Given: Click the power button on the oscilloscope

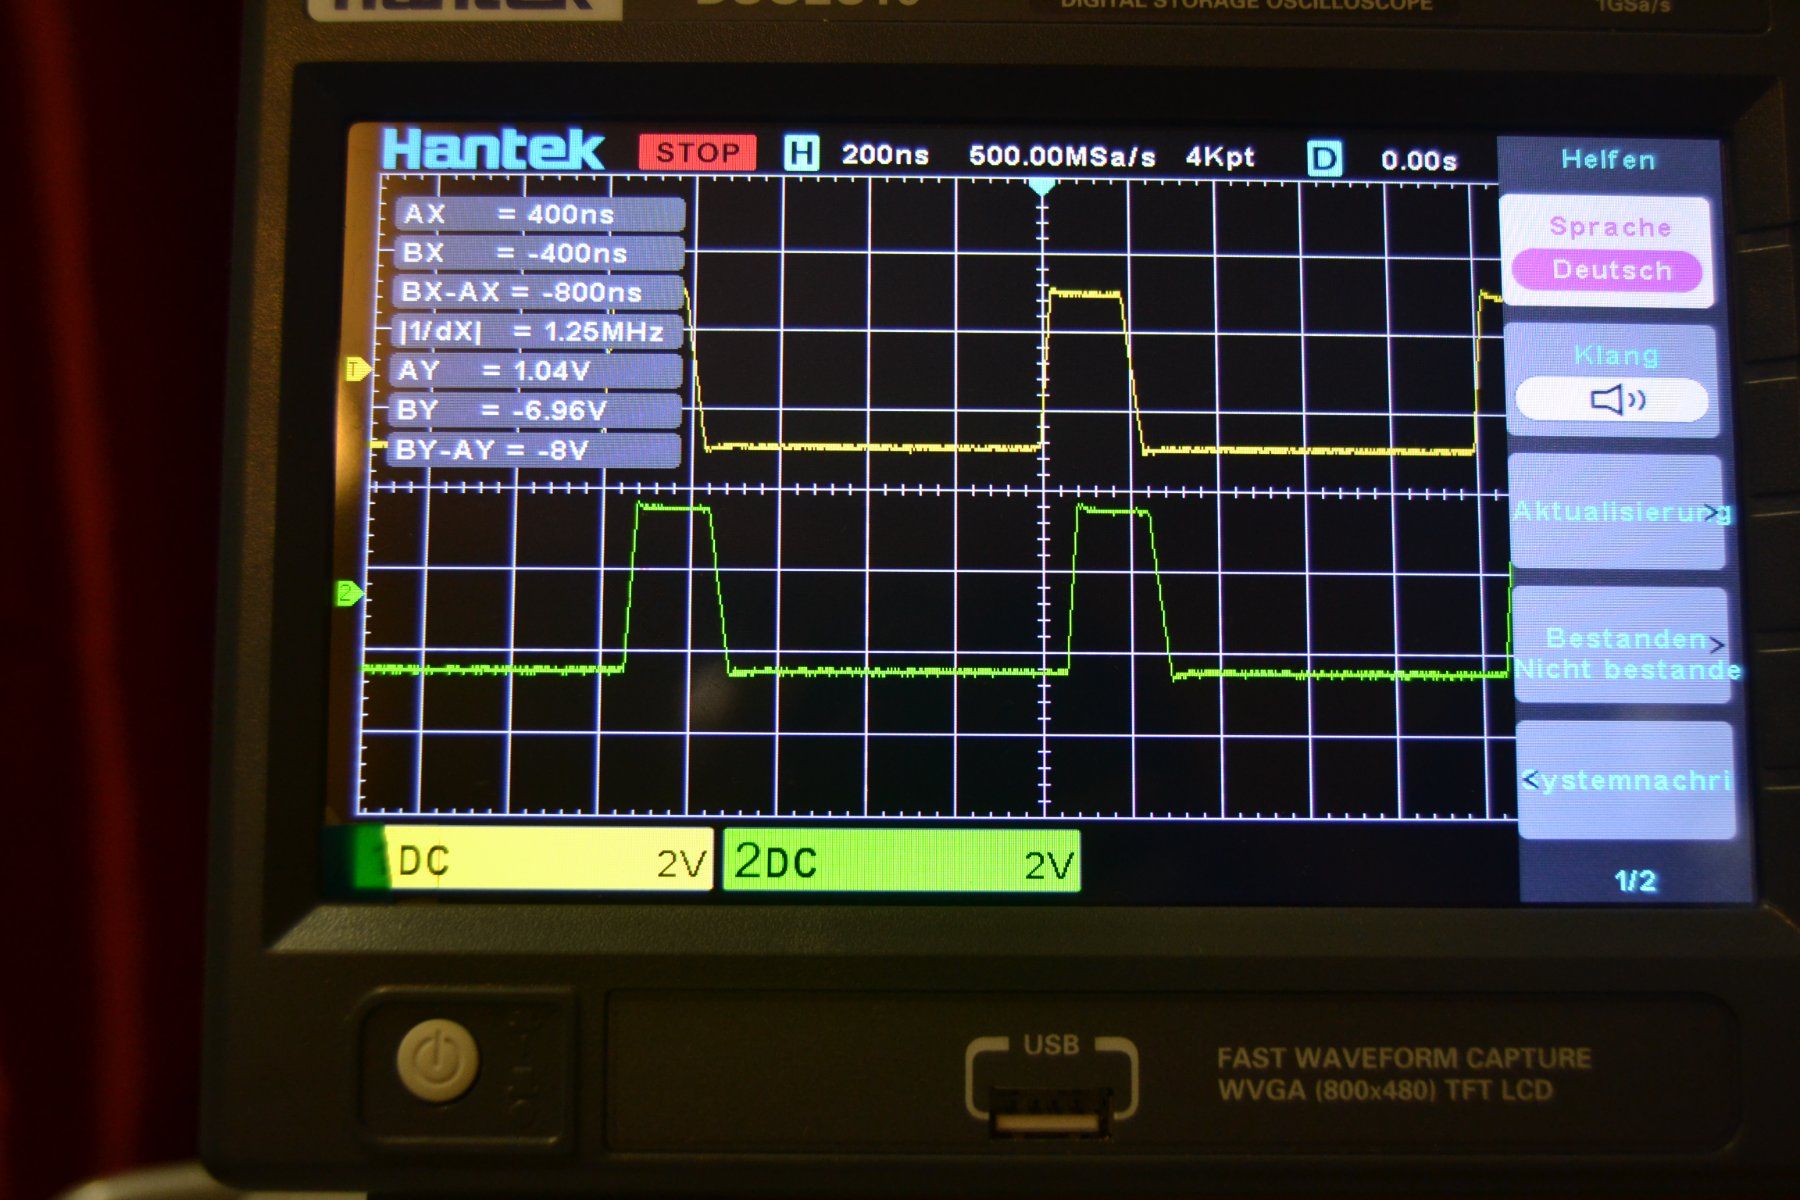Looking at the screenshot, I should pyautogui.click(x=437, y=1059).
